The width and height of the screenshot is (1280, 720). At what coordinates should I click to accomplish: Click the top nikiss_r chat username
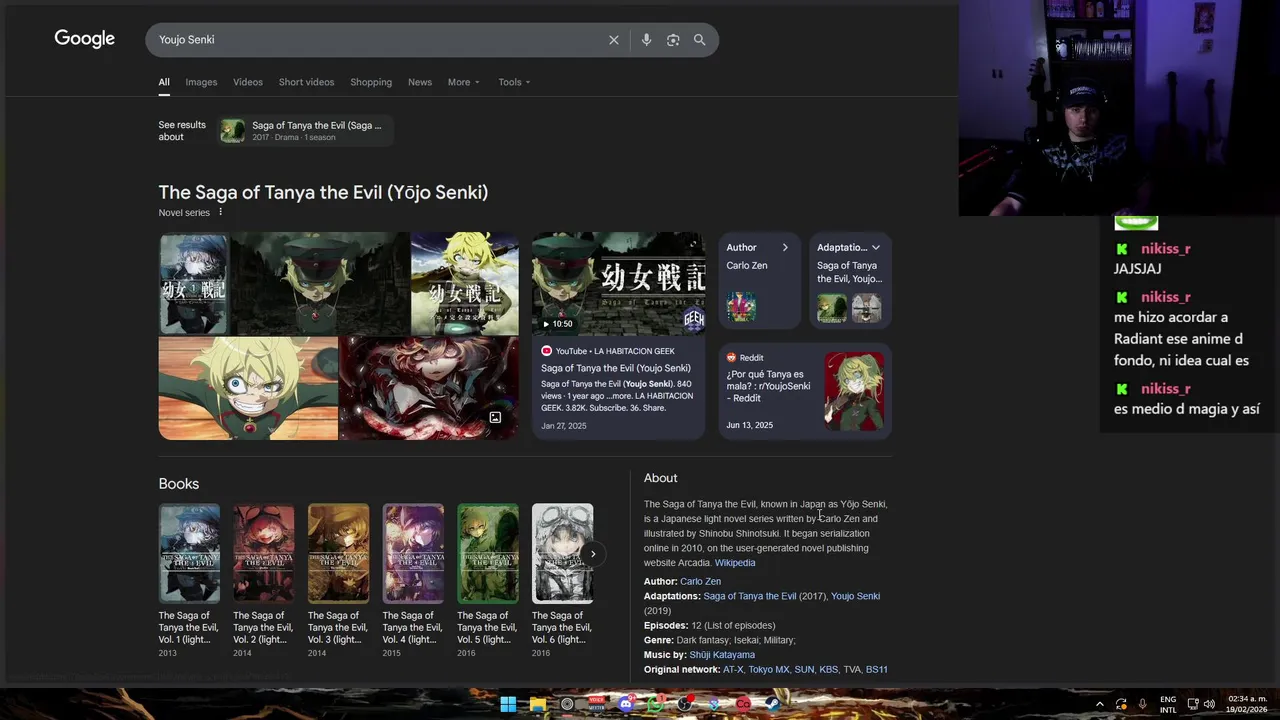1166,249
